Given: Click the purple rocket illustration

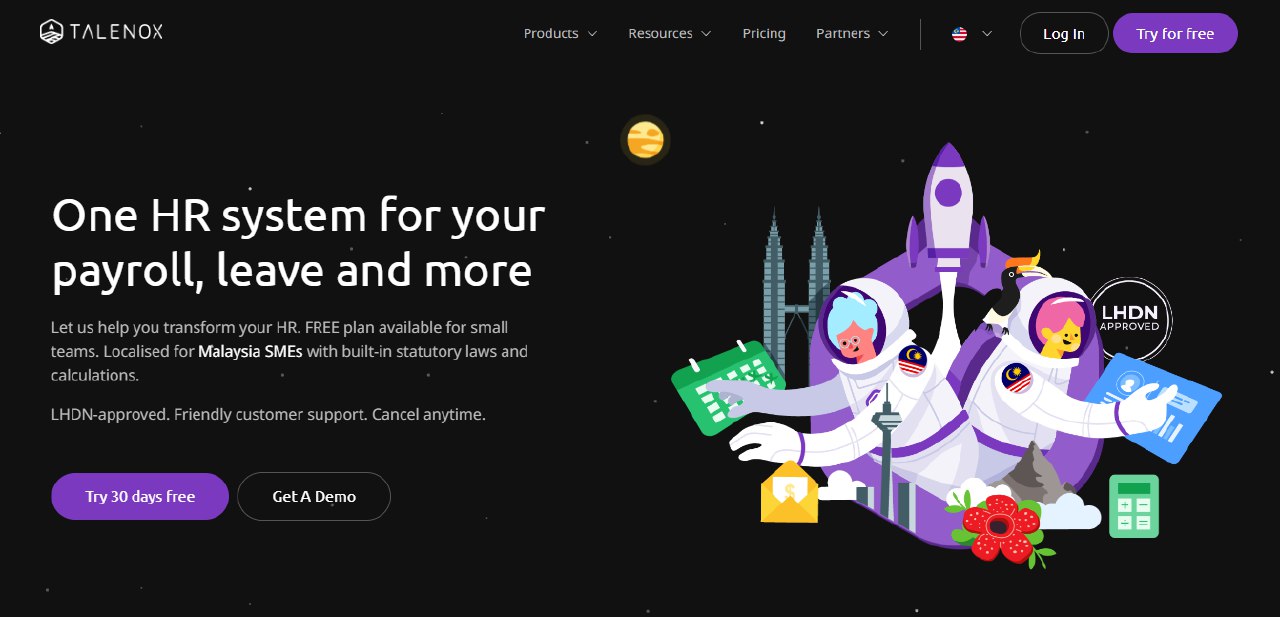Looking at the screenshot, I should [x=947, y=205].
